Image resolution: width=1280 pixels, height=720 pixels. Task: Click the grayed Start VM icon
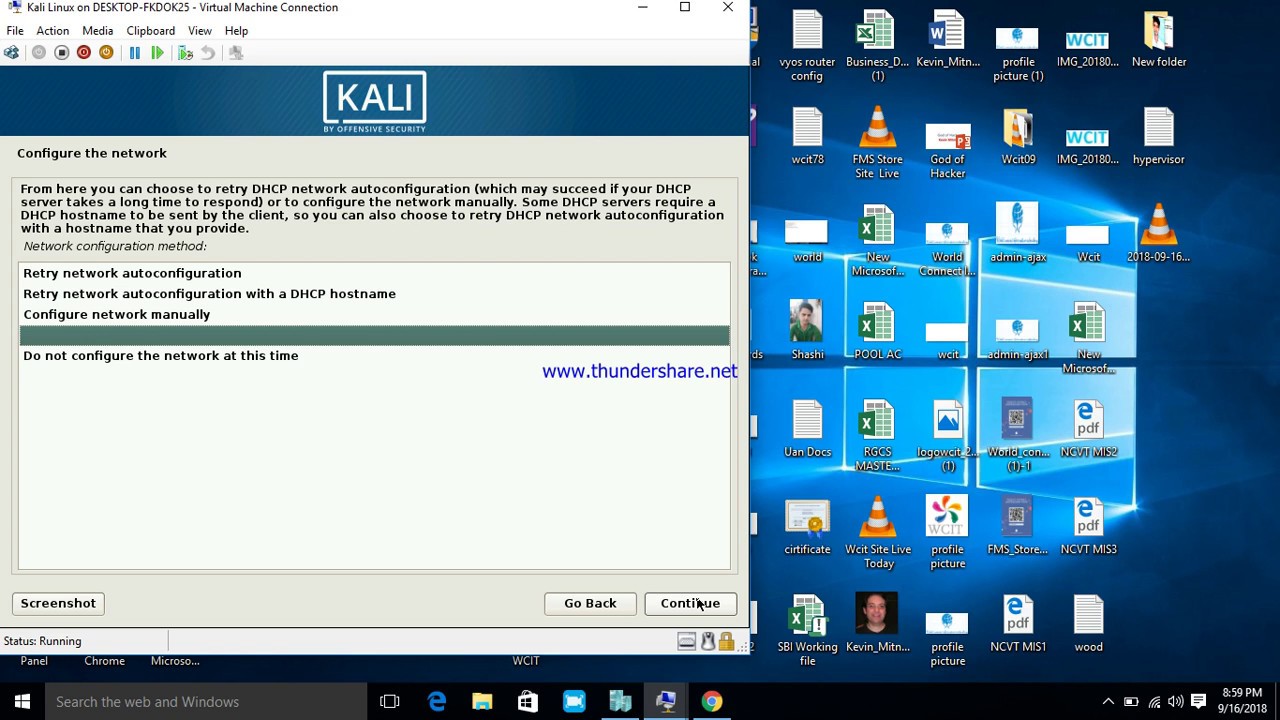coord(39,53)
